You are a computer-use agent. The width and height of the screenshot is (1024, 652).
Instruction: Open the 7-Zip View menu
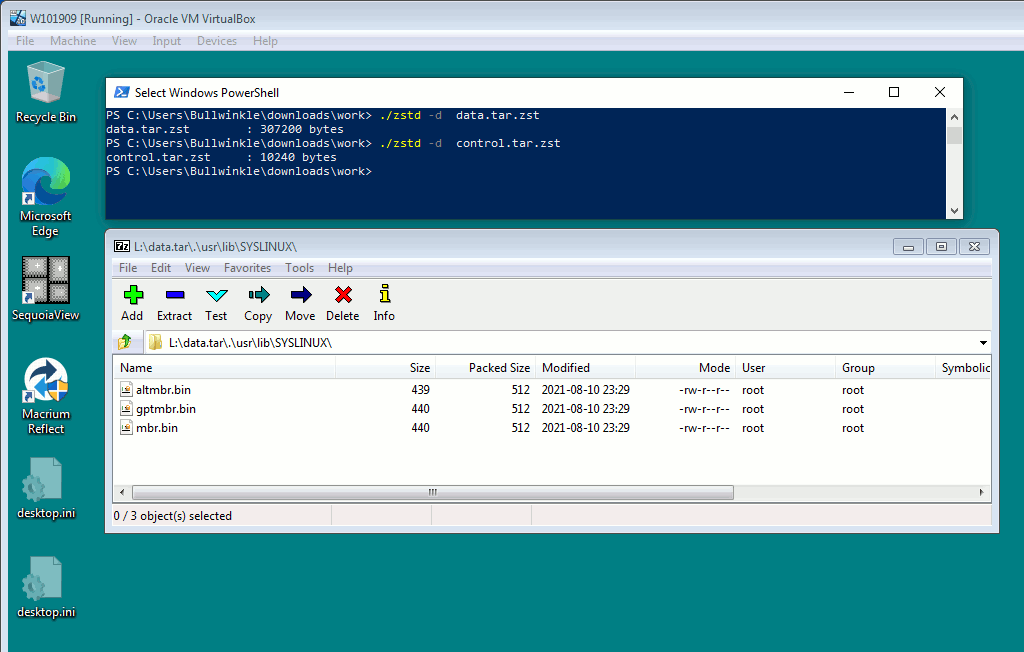[x=197, y=268]
